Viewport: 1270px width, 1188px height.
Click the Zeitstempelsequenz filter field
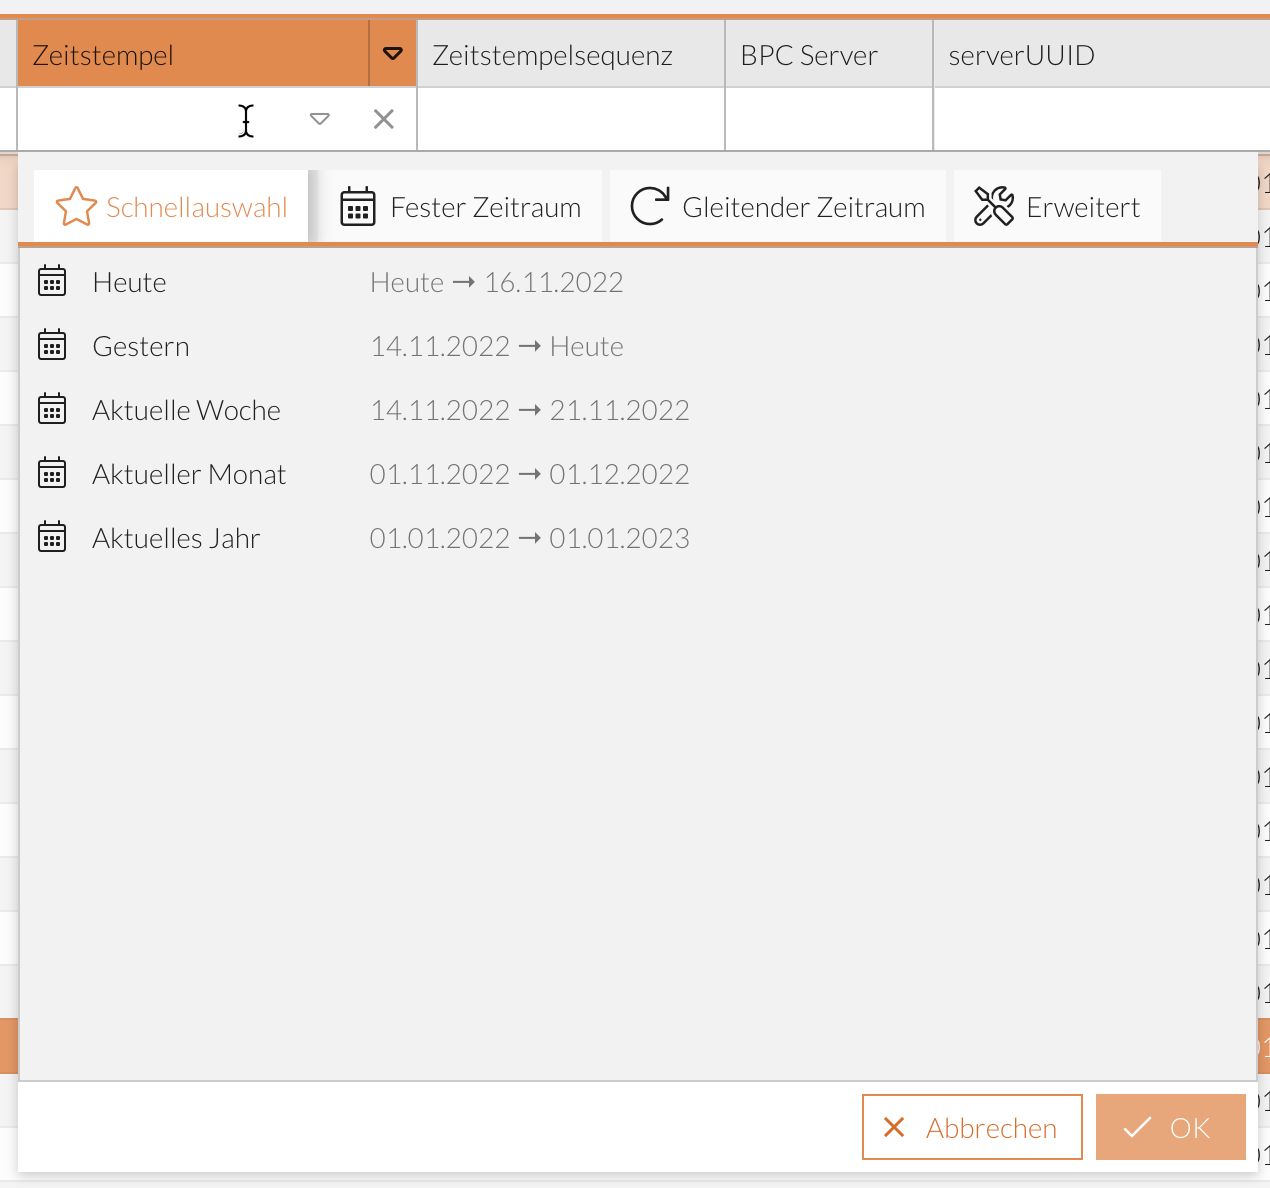570,119
